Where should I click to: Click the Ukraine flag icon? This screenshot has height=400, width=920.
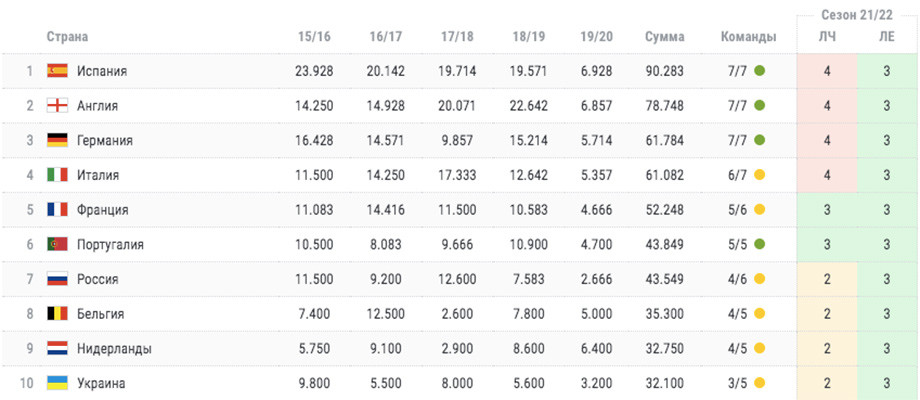(x=58, y=383)
